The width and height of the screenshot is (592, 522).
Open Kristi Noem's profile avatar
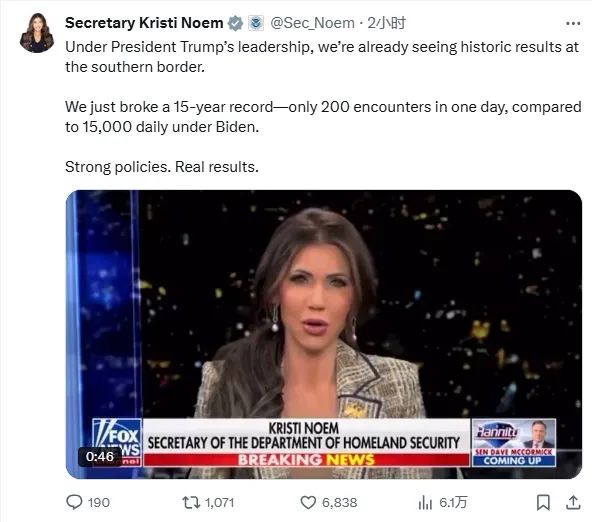pos(37,33)
